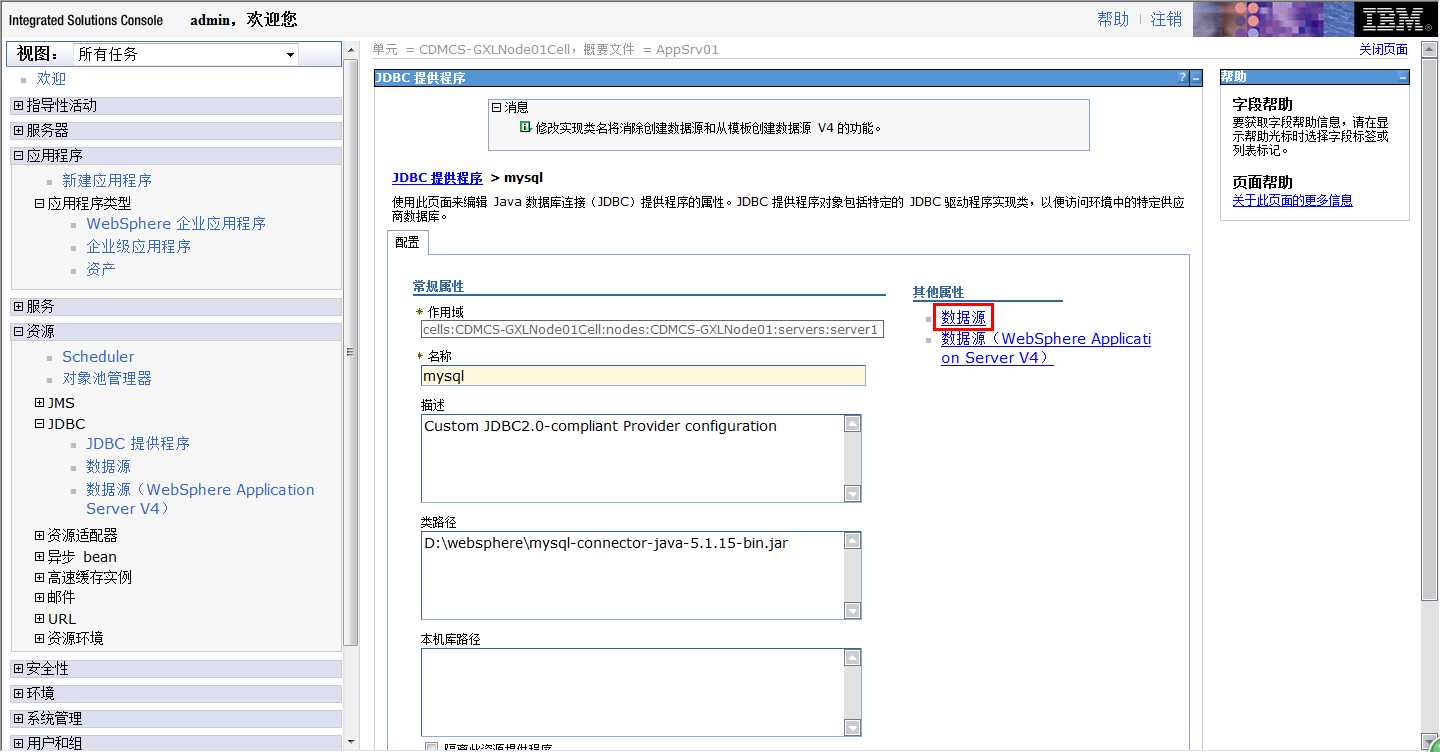Screen dimensions: 1440x752
Task: Click the help question mark in JDBC panel title
Action: 1183,78
